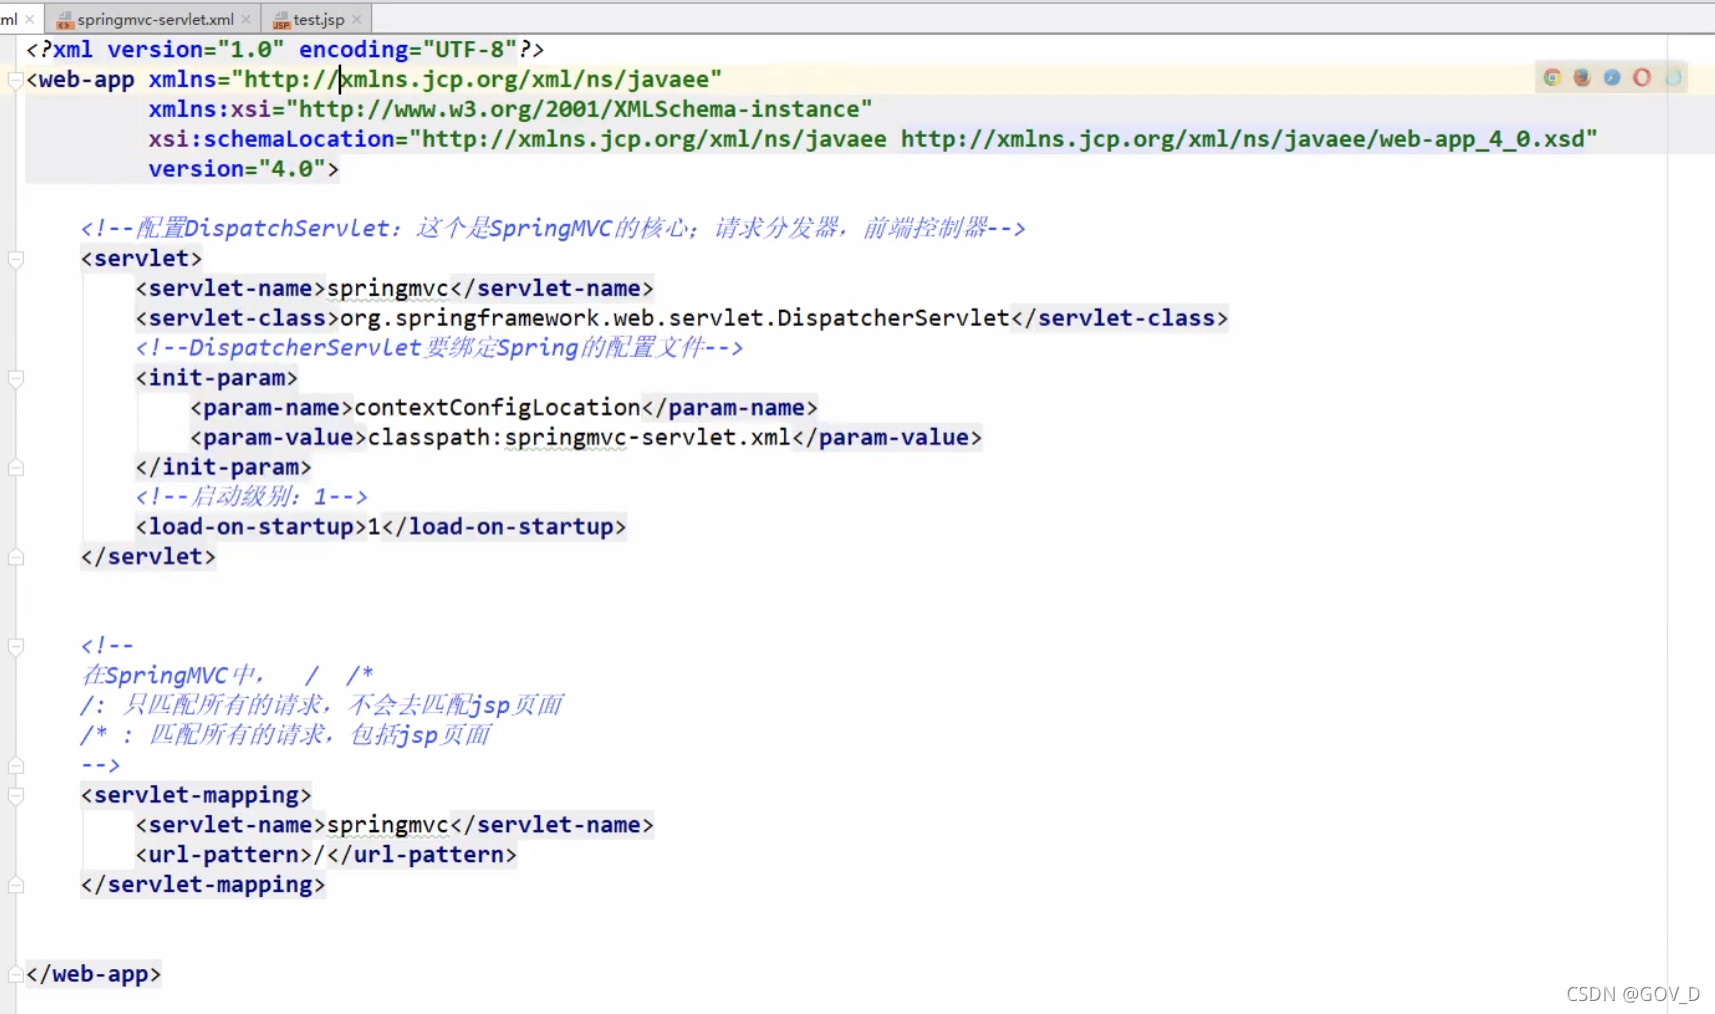1715x1014 pixels.
Task: Collapse the init-param element fold marker
Action: click(16, 378)
